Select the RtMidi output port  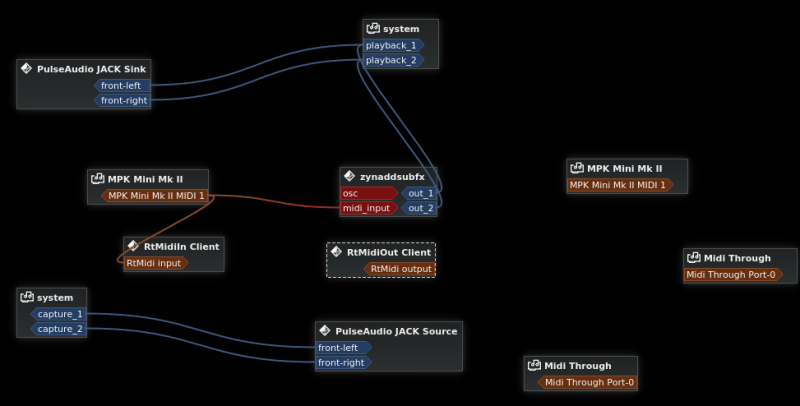point(399,269)
